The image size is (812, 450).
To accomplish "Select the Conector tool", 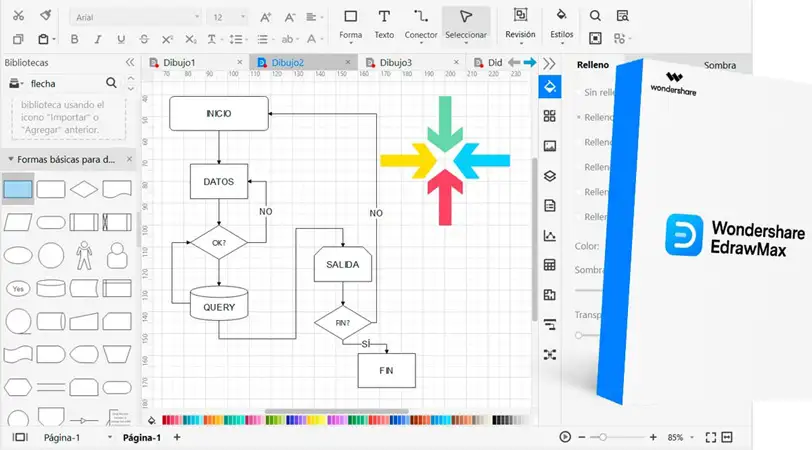I will [x=420, y=25].
